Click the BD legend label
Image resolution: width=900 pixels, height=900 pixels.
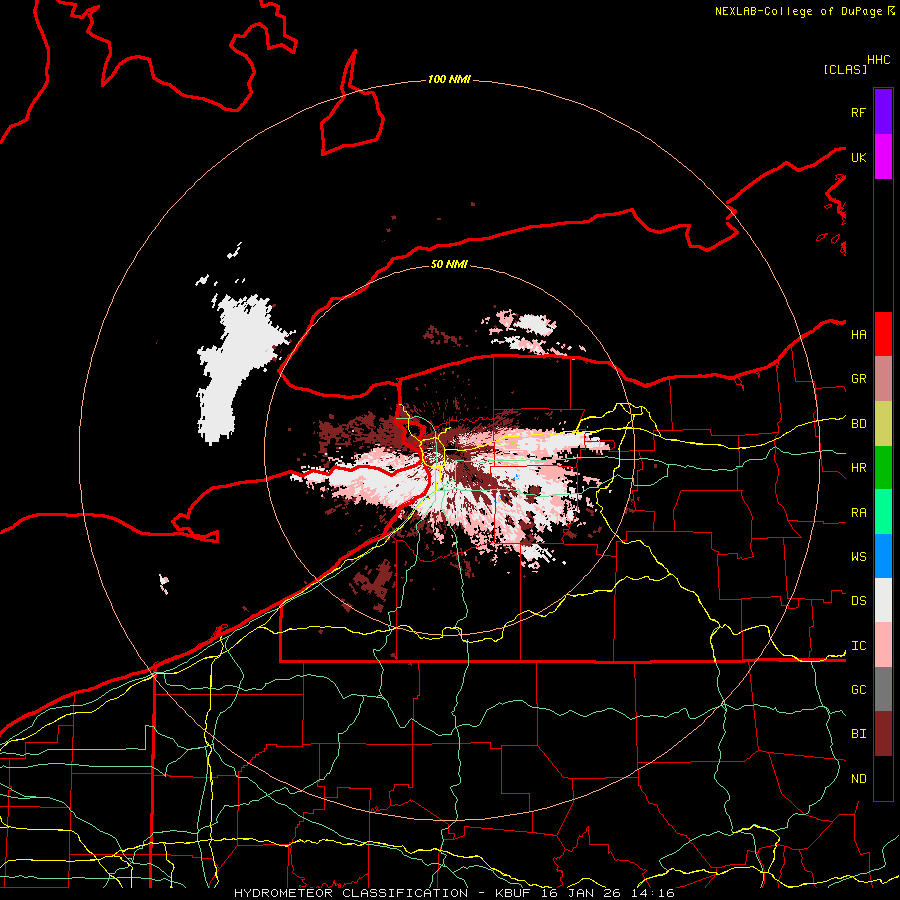[x=858, y=424]
